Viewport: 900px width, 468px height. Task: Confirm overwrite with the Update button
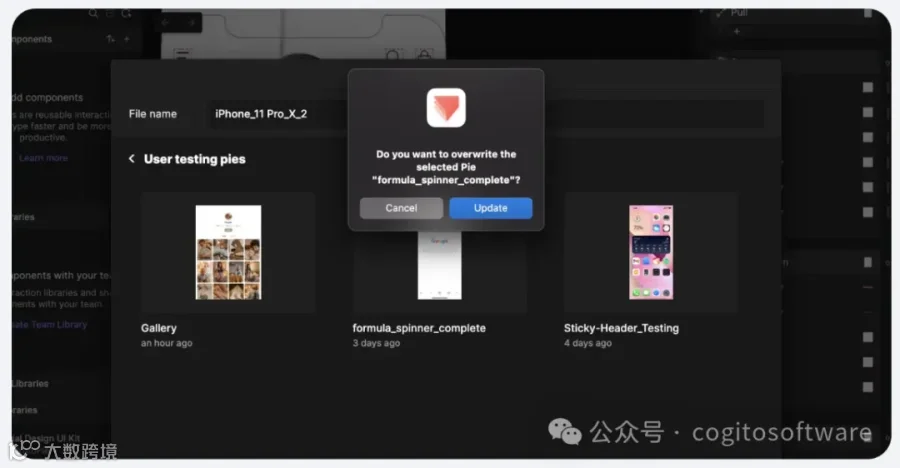tap(491, 208)
